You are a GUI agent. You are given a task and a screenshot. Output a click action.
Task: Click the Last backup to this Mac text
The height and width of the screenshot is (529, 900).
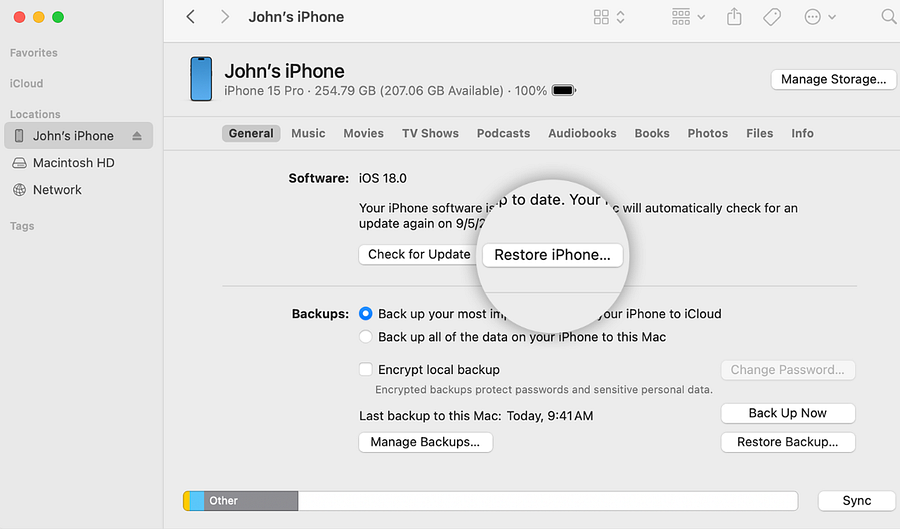476,416
